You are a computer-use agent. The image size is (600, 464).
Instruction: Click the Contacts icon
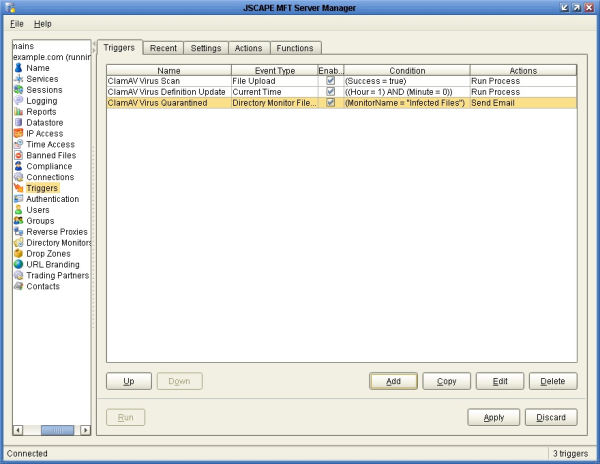point(18,286)
